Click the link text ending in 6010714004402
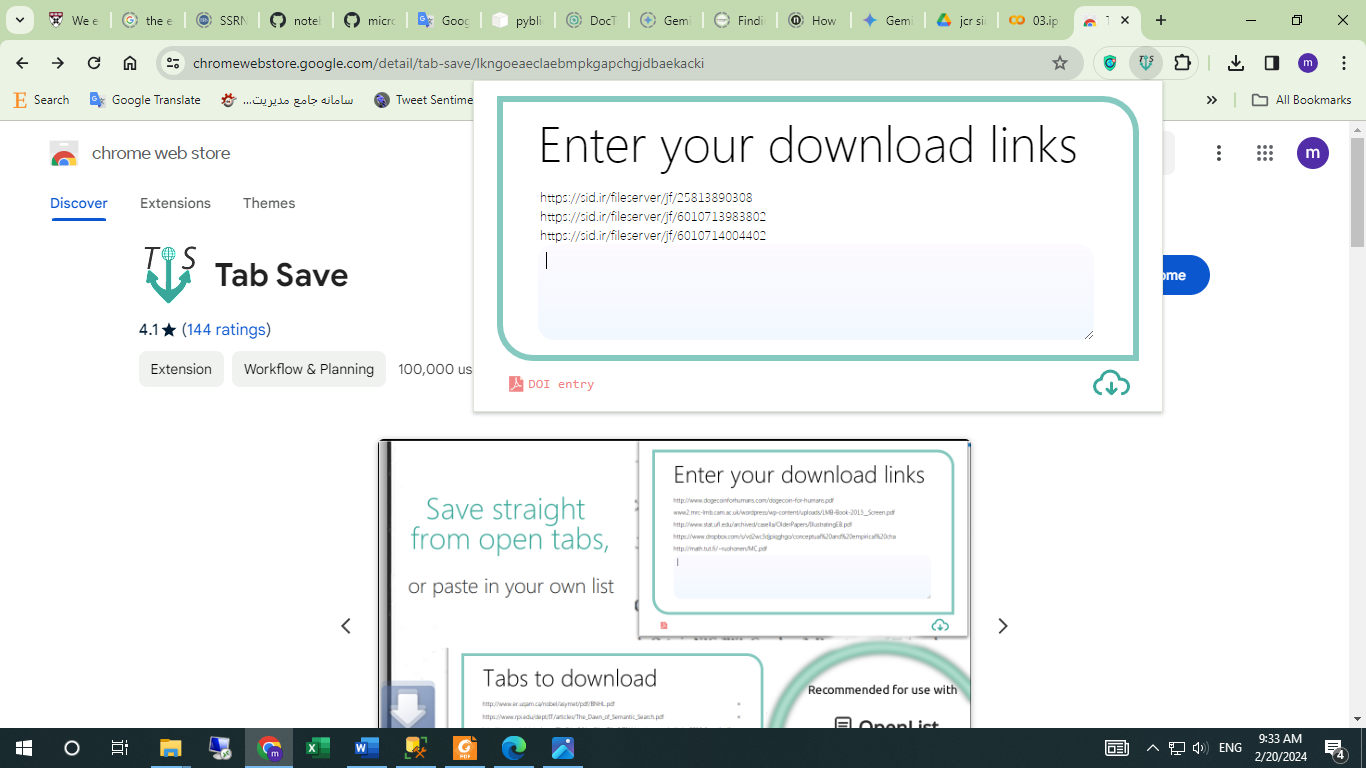The height and width of the screenshot is (768, 1366). tap(653, 236)
